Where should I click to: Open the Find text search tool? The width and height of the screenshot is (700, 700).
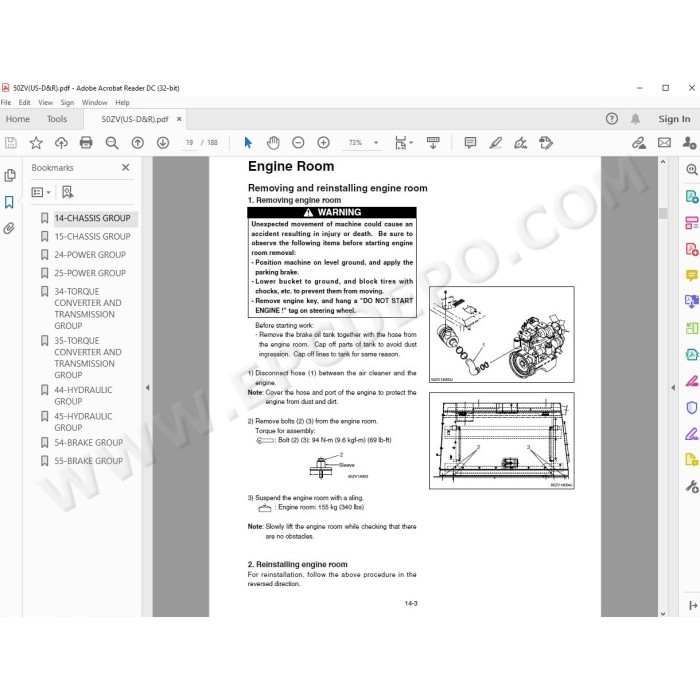click(112, 143)
